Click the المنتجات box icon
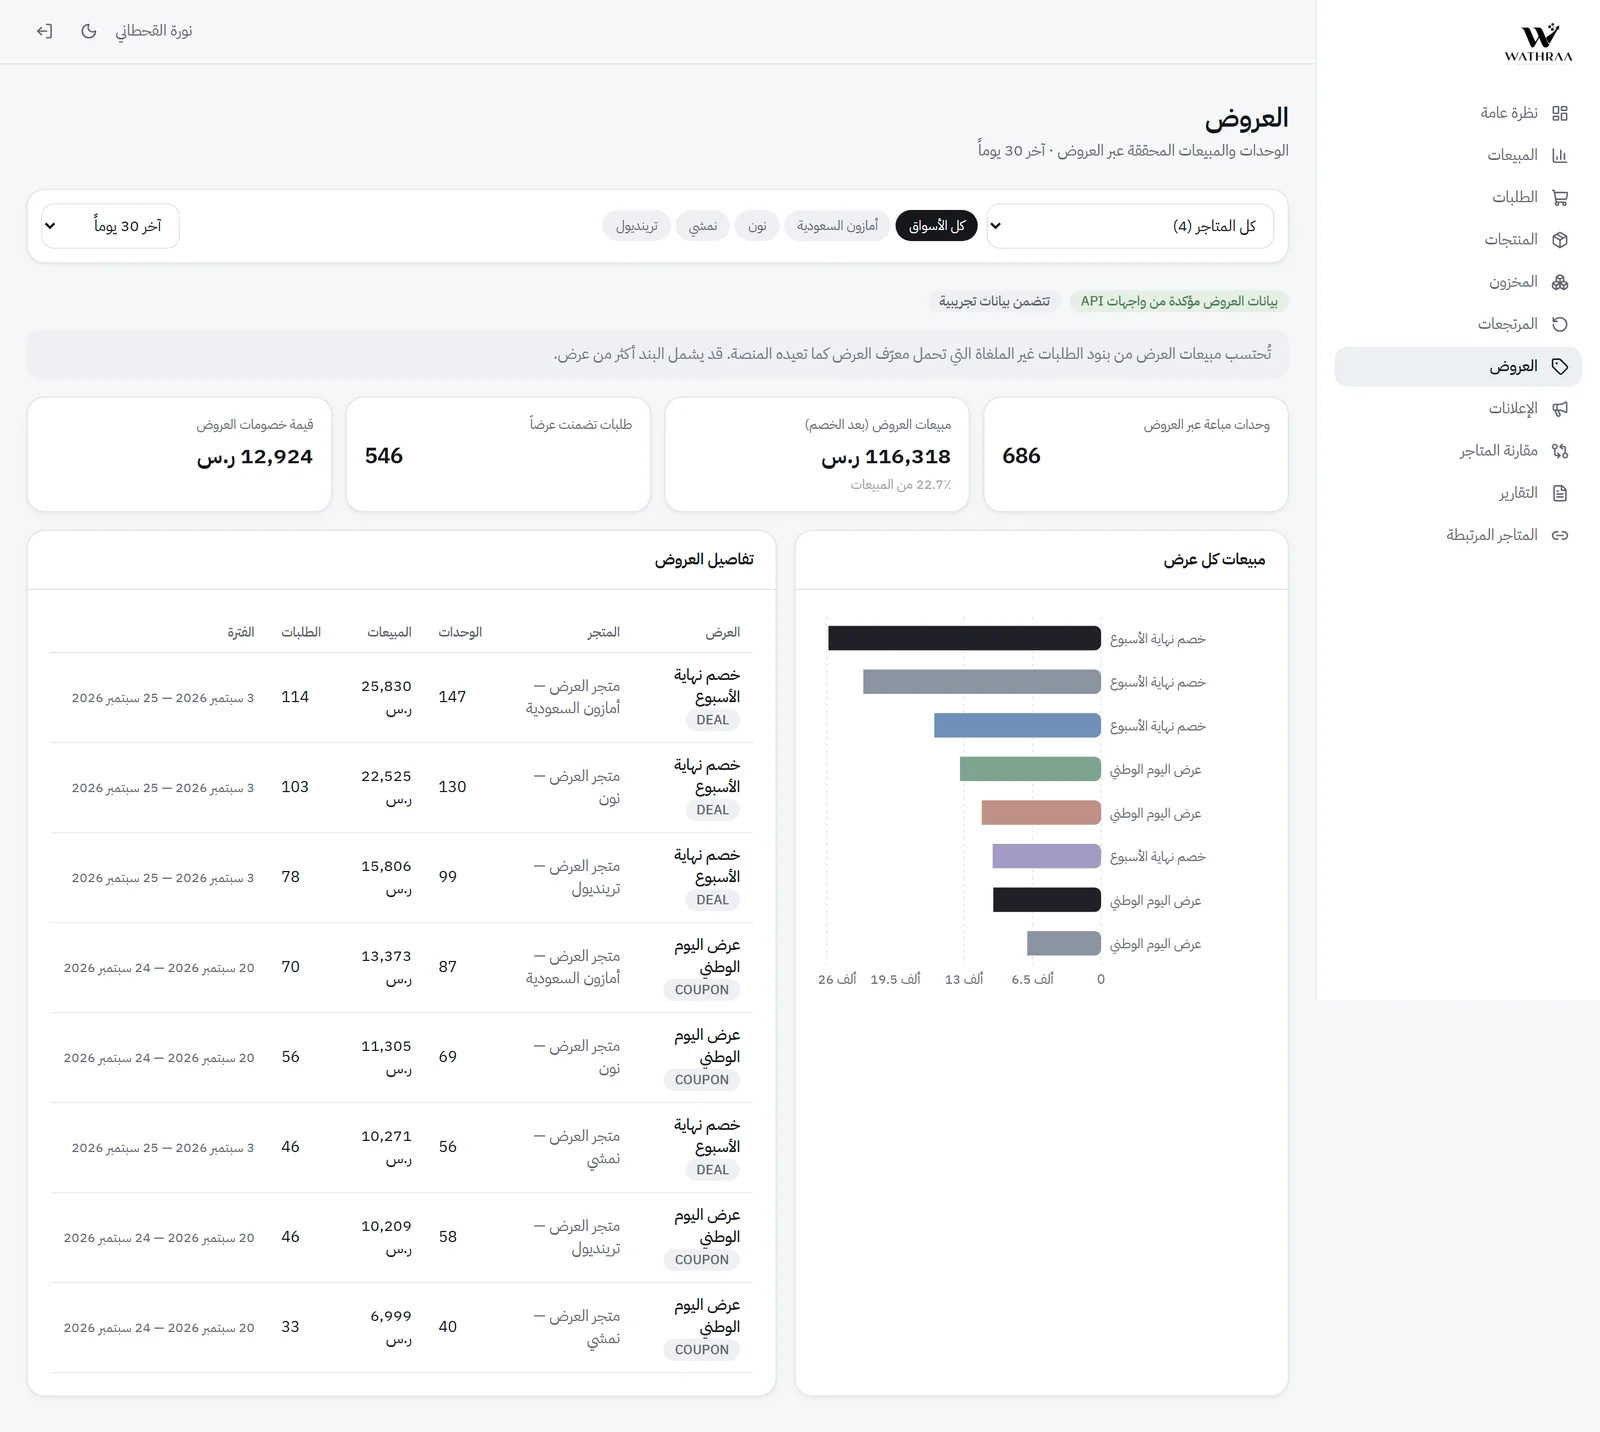The height and width of the screenshot is (1432, 1600). tap(1560, 240)
